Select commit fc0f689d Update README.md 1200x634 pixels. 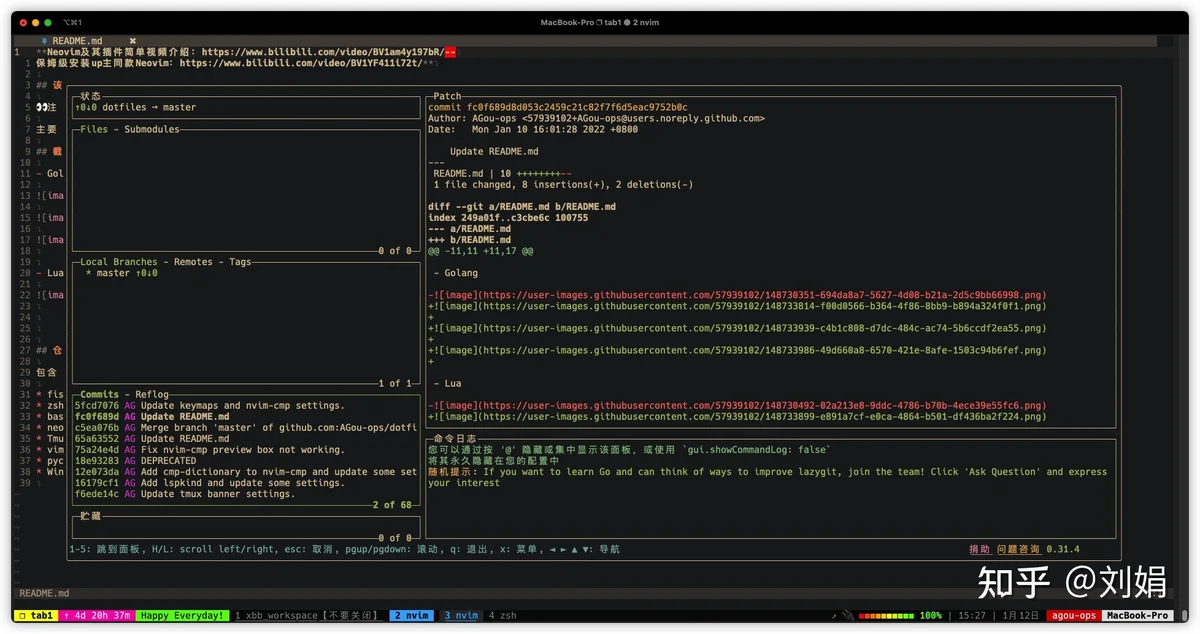[x=246, y=417]
